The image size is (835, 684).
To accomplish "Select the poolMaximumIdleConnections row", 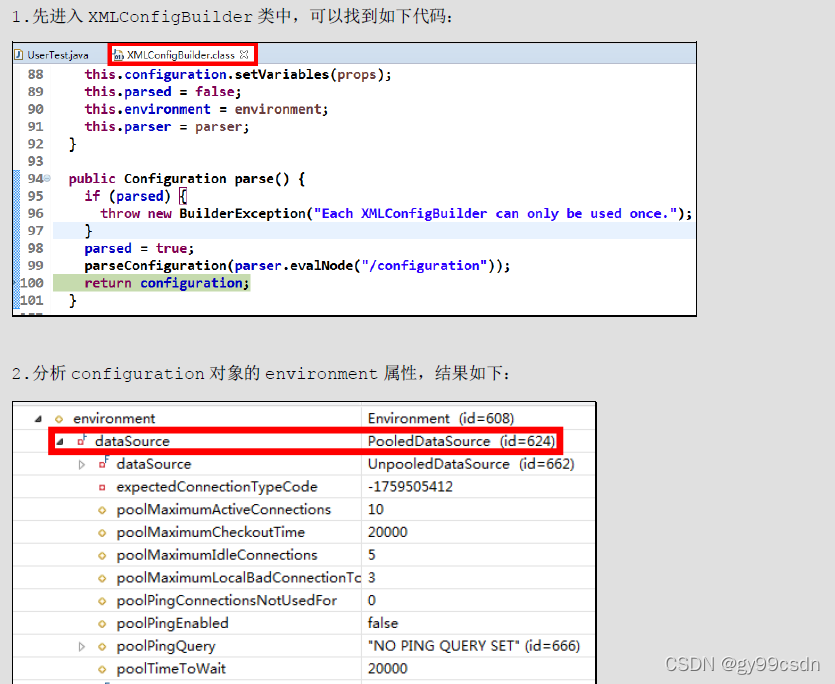I will 304,555.
